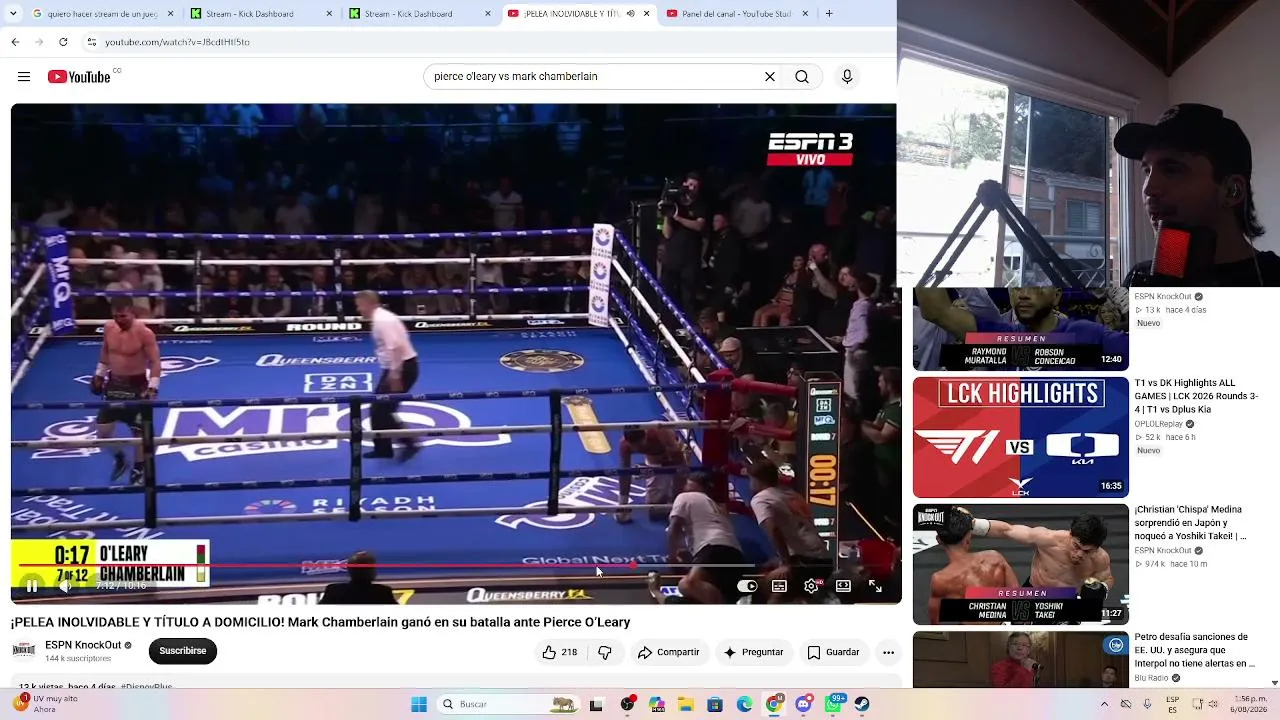Open 'T1 vs DK Highlights ALL GAMES' title
Screen dimensions: 1280x720
(x=1196, y=396)
